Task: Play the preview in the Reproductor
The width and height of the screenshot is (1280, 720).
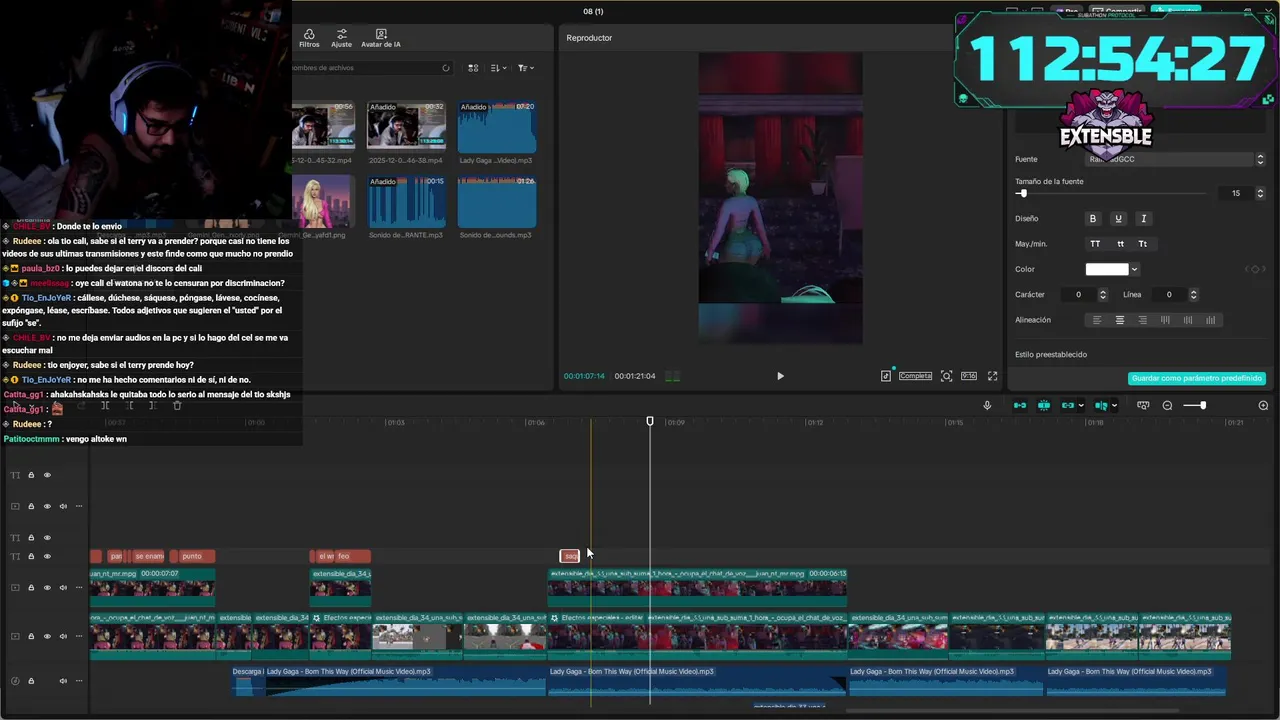Action: (x=780, y=376)
